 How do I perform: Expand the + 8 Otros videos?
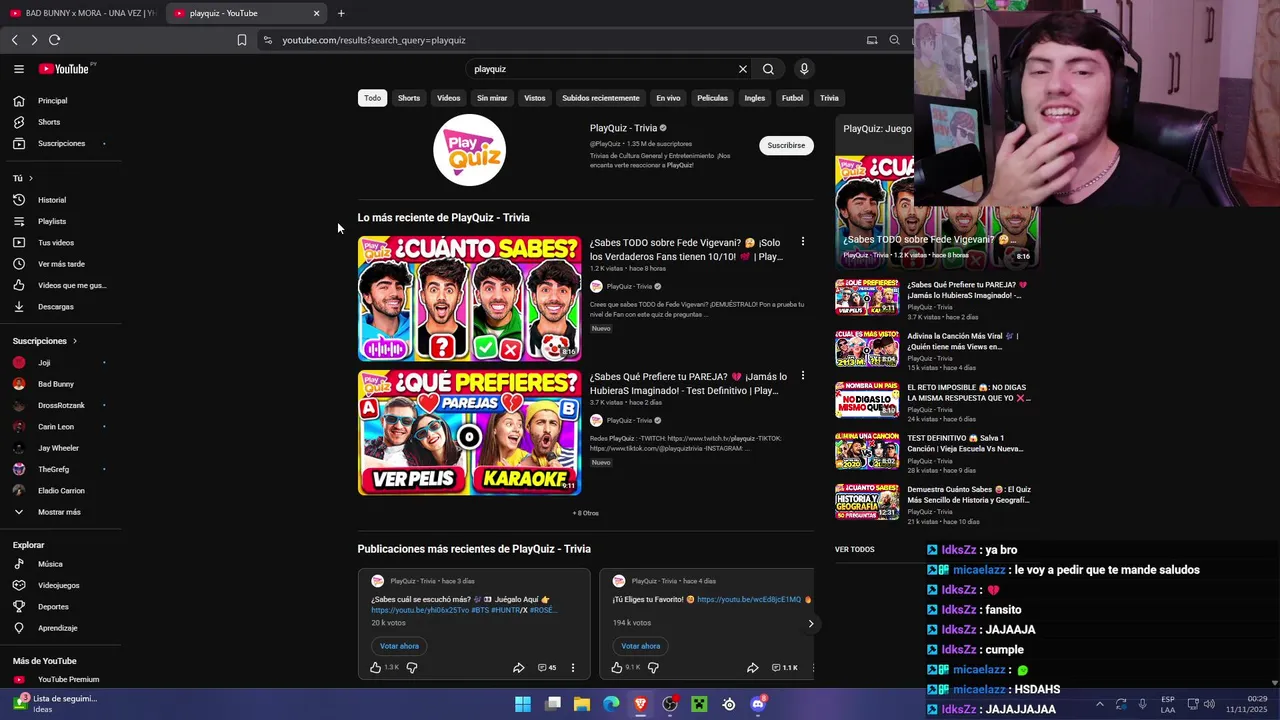585,513
